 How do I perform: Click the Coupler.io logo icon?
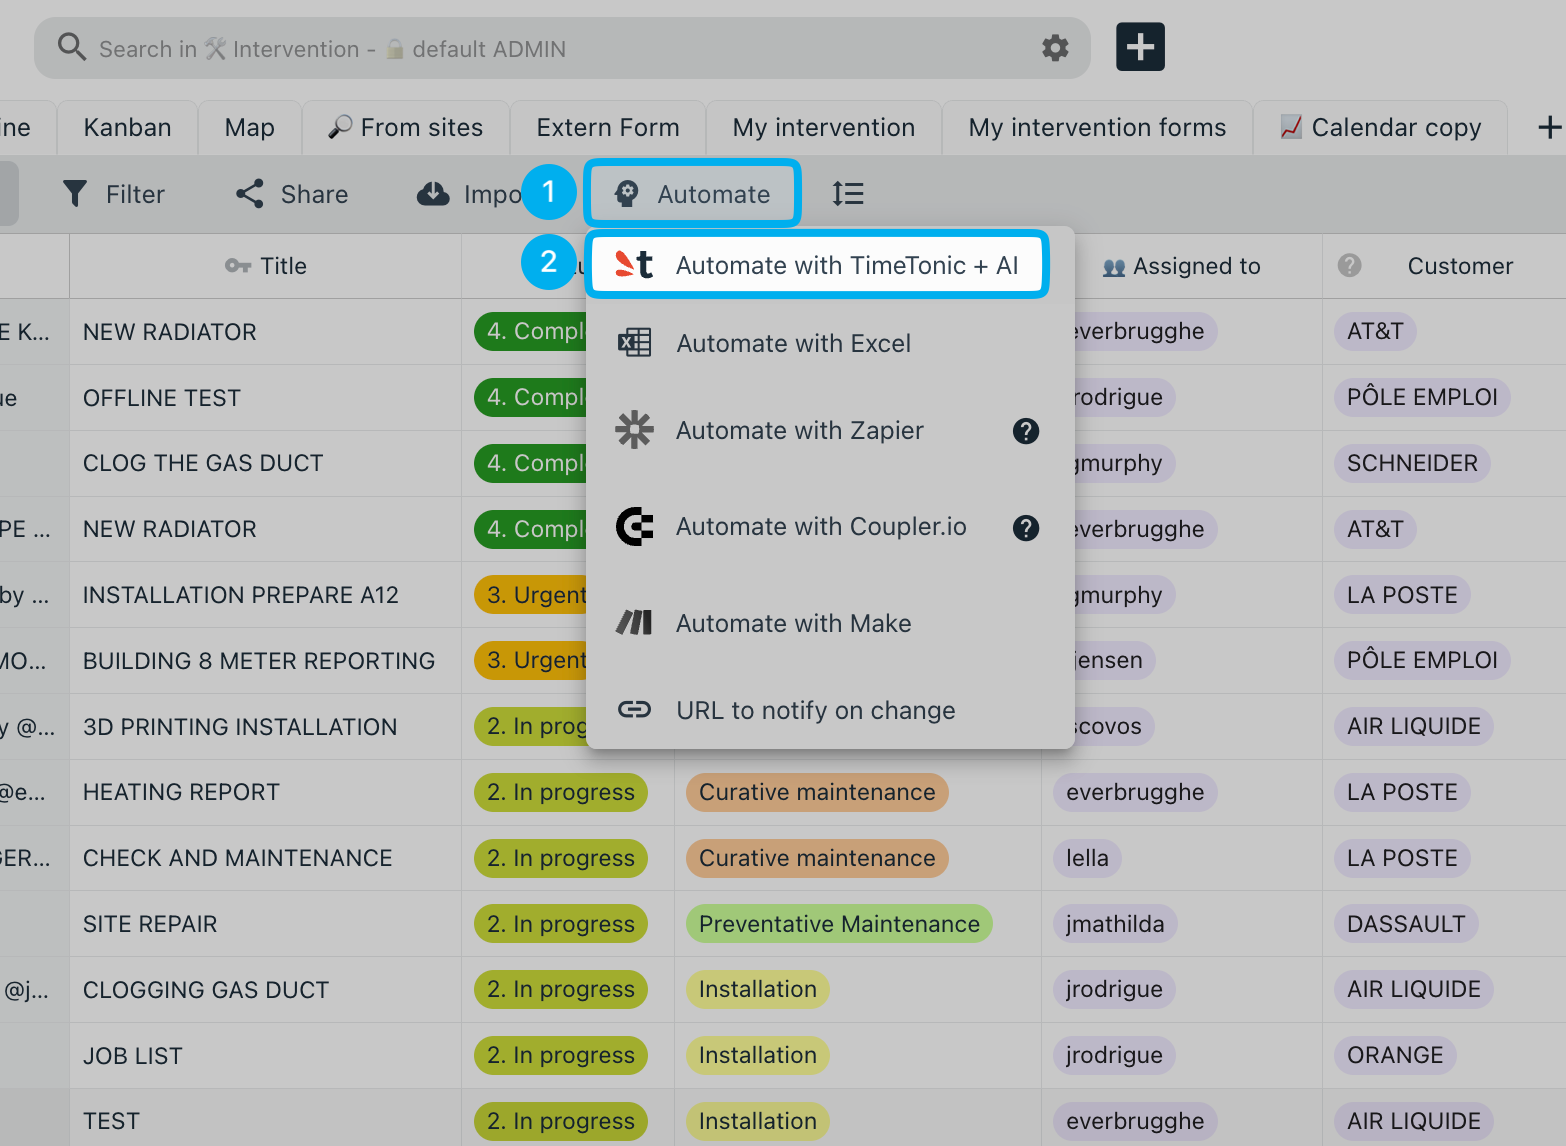pyautogui.click(x=634, y=527)
